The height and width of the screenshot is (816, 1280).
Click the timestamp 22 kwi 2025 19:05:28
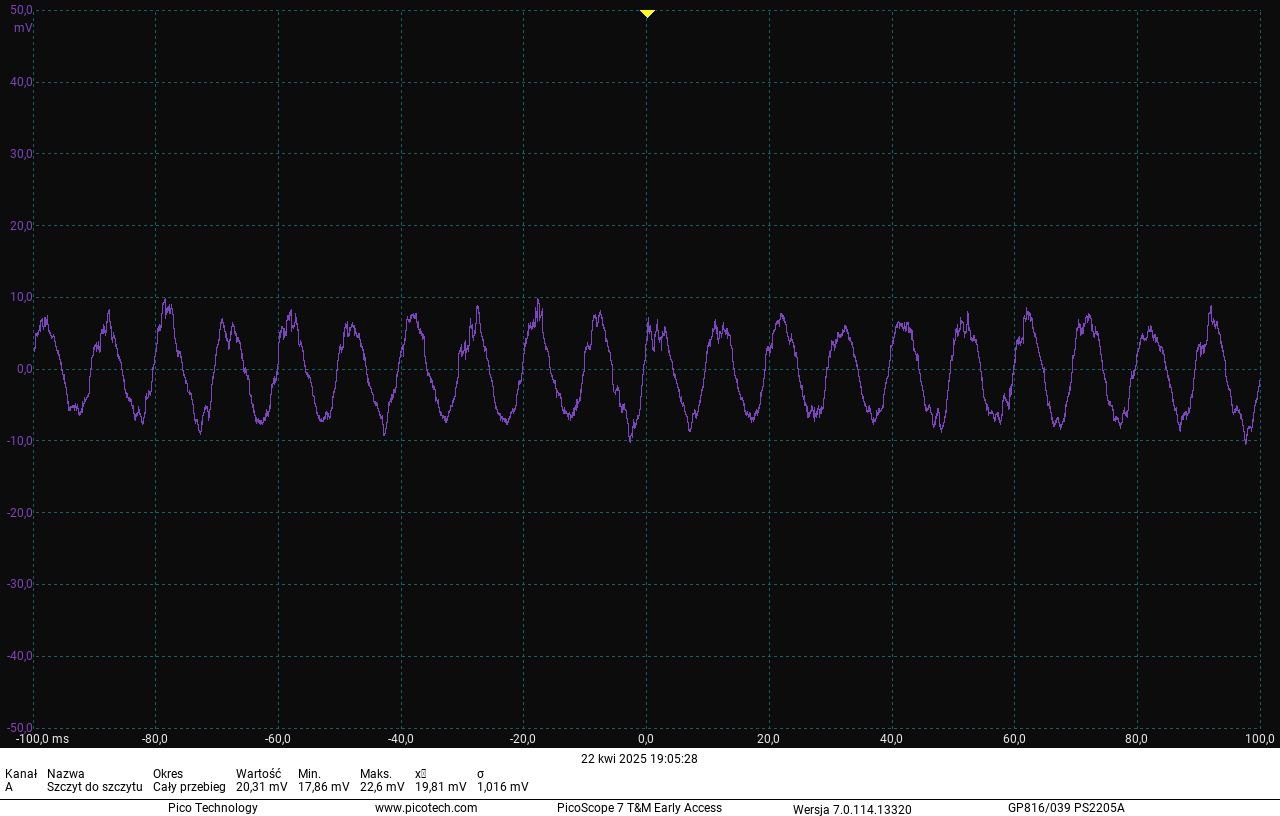click(640, 759)
